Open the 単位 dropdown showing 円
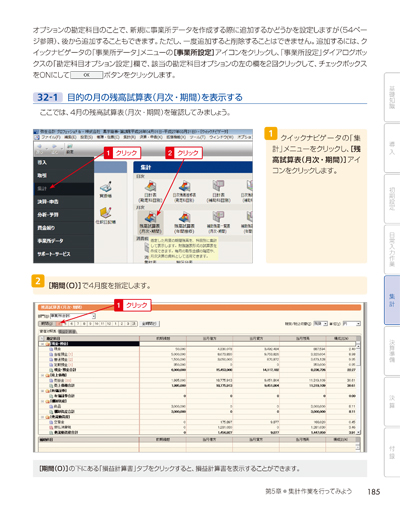Viewport: 400px width, 510px height. tap(352, 323)
